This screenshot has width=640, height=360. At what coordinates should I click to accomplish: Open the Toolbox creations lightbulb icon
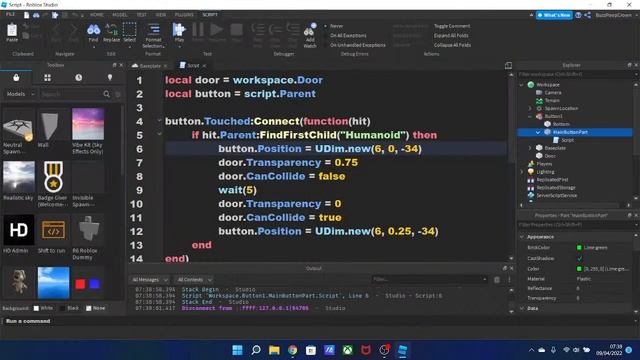(109, 78)
